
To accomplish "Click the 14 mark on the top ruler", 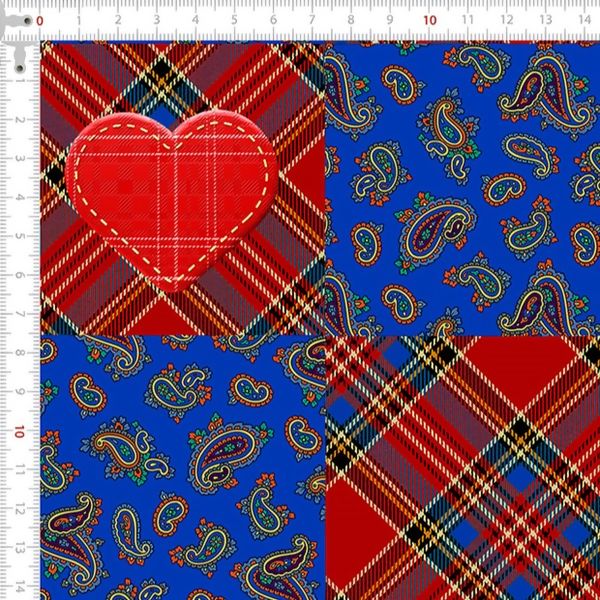I will [585, 20].
